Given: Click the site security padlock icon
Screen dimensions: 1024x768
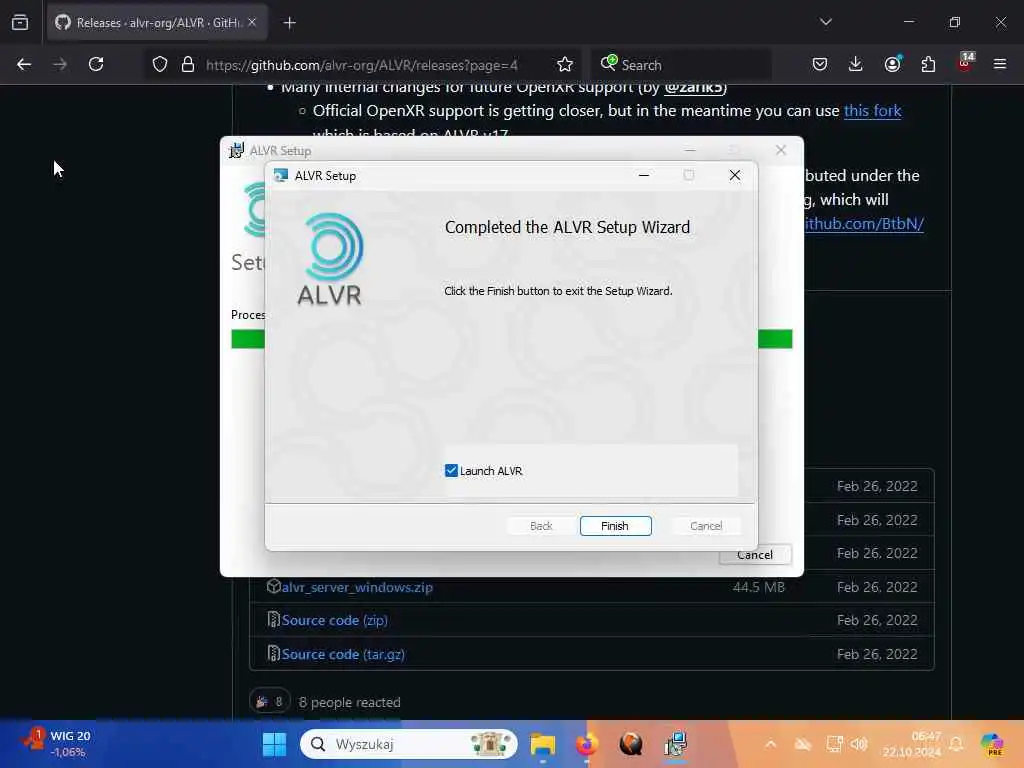Looking at the screenshot, I should point(188,65).
